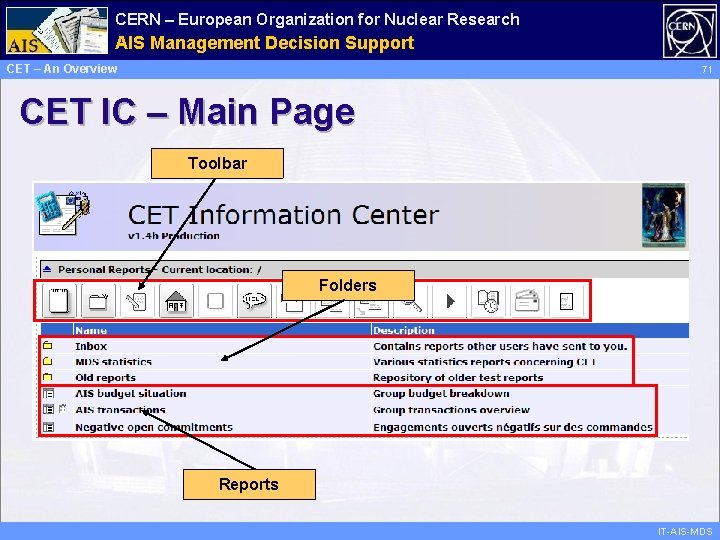Click the blank page new report icon
The width and height of the screenshot is (720, 540).
point(59,301)
